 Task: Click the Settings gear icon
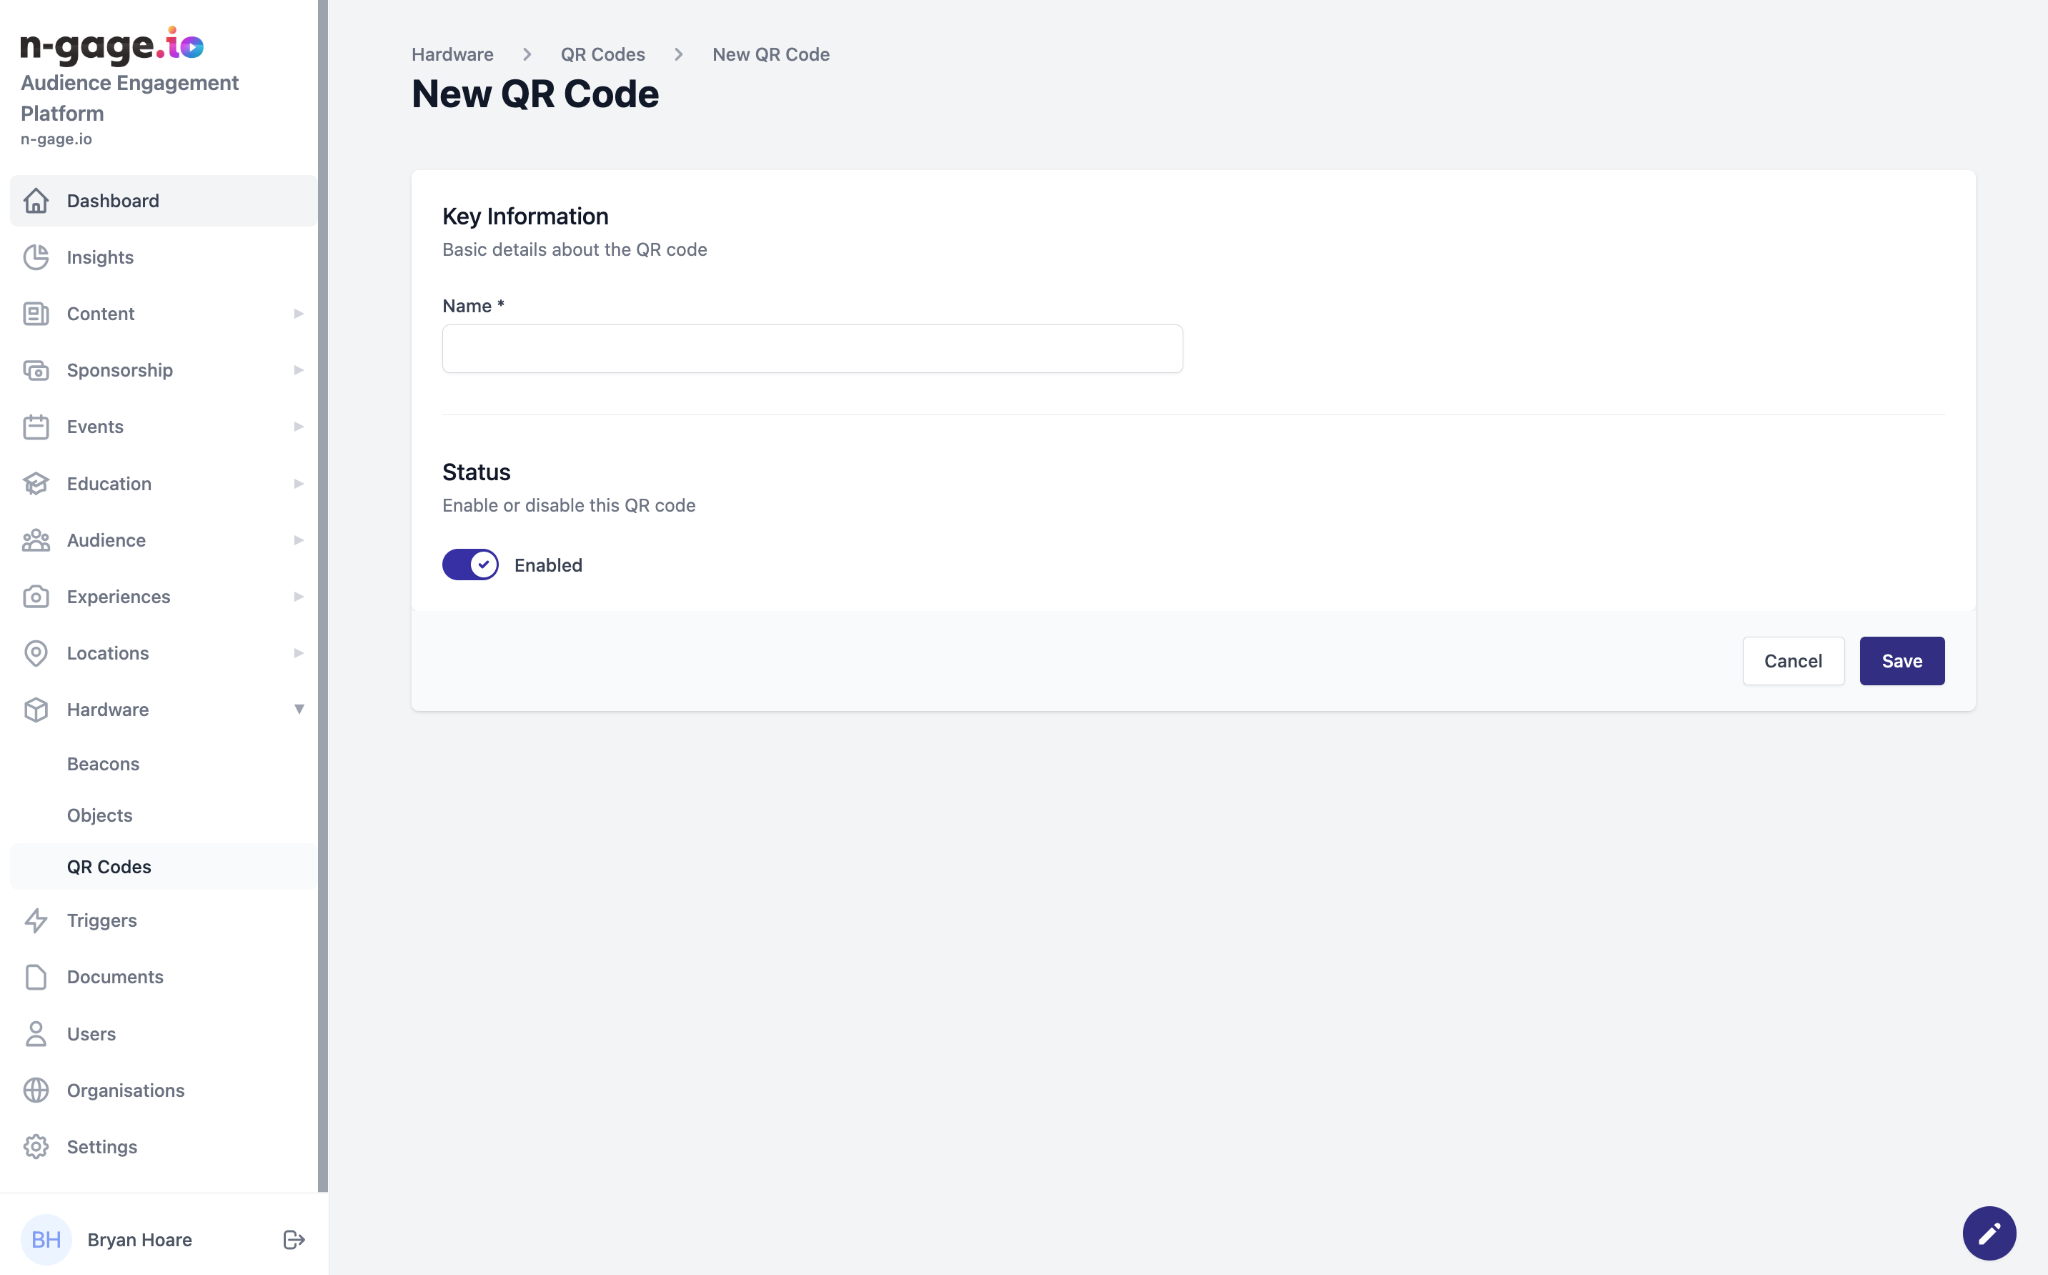coord(36,1147)
